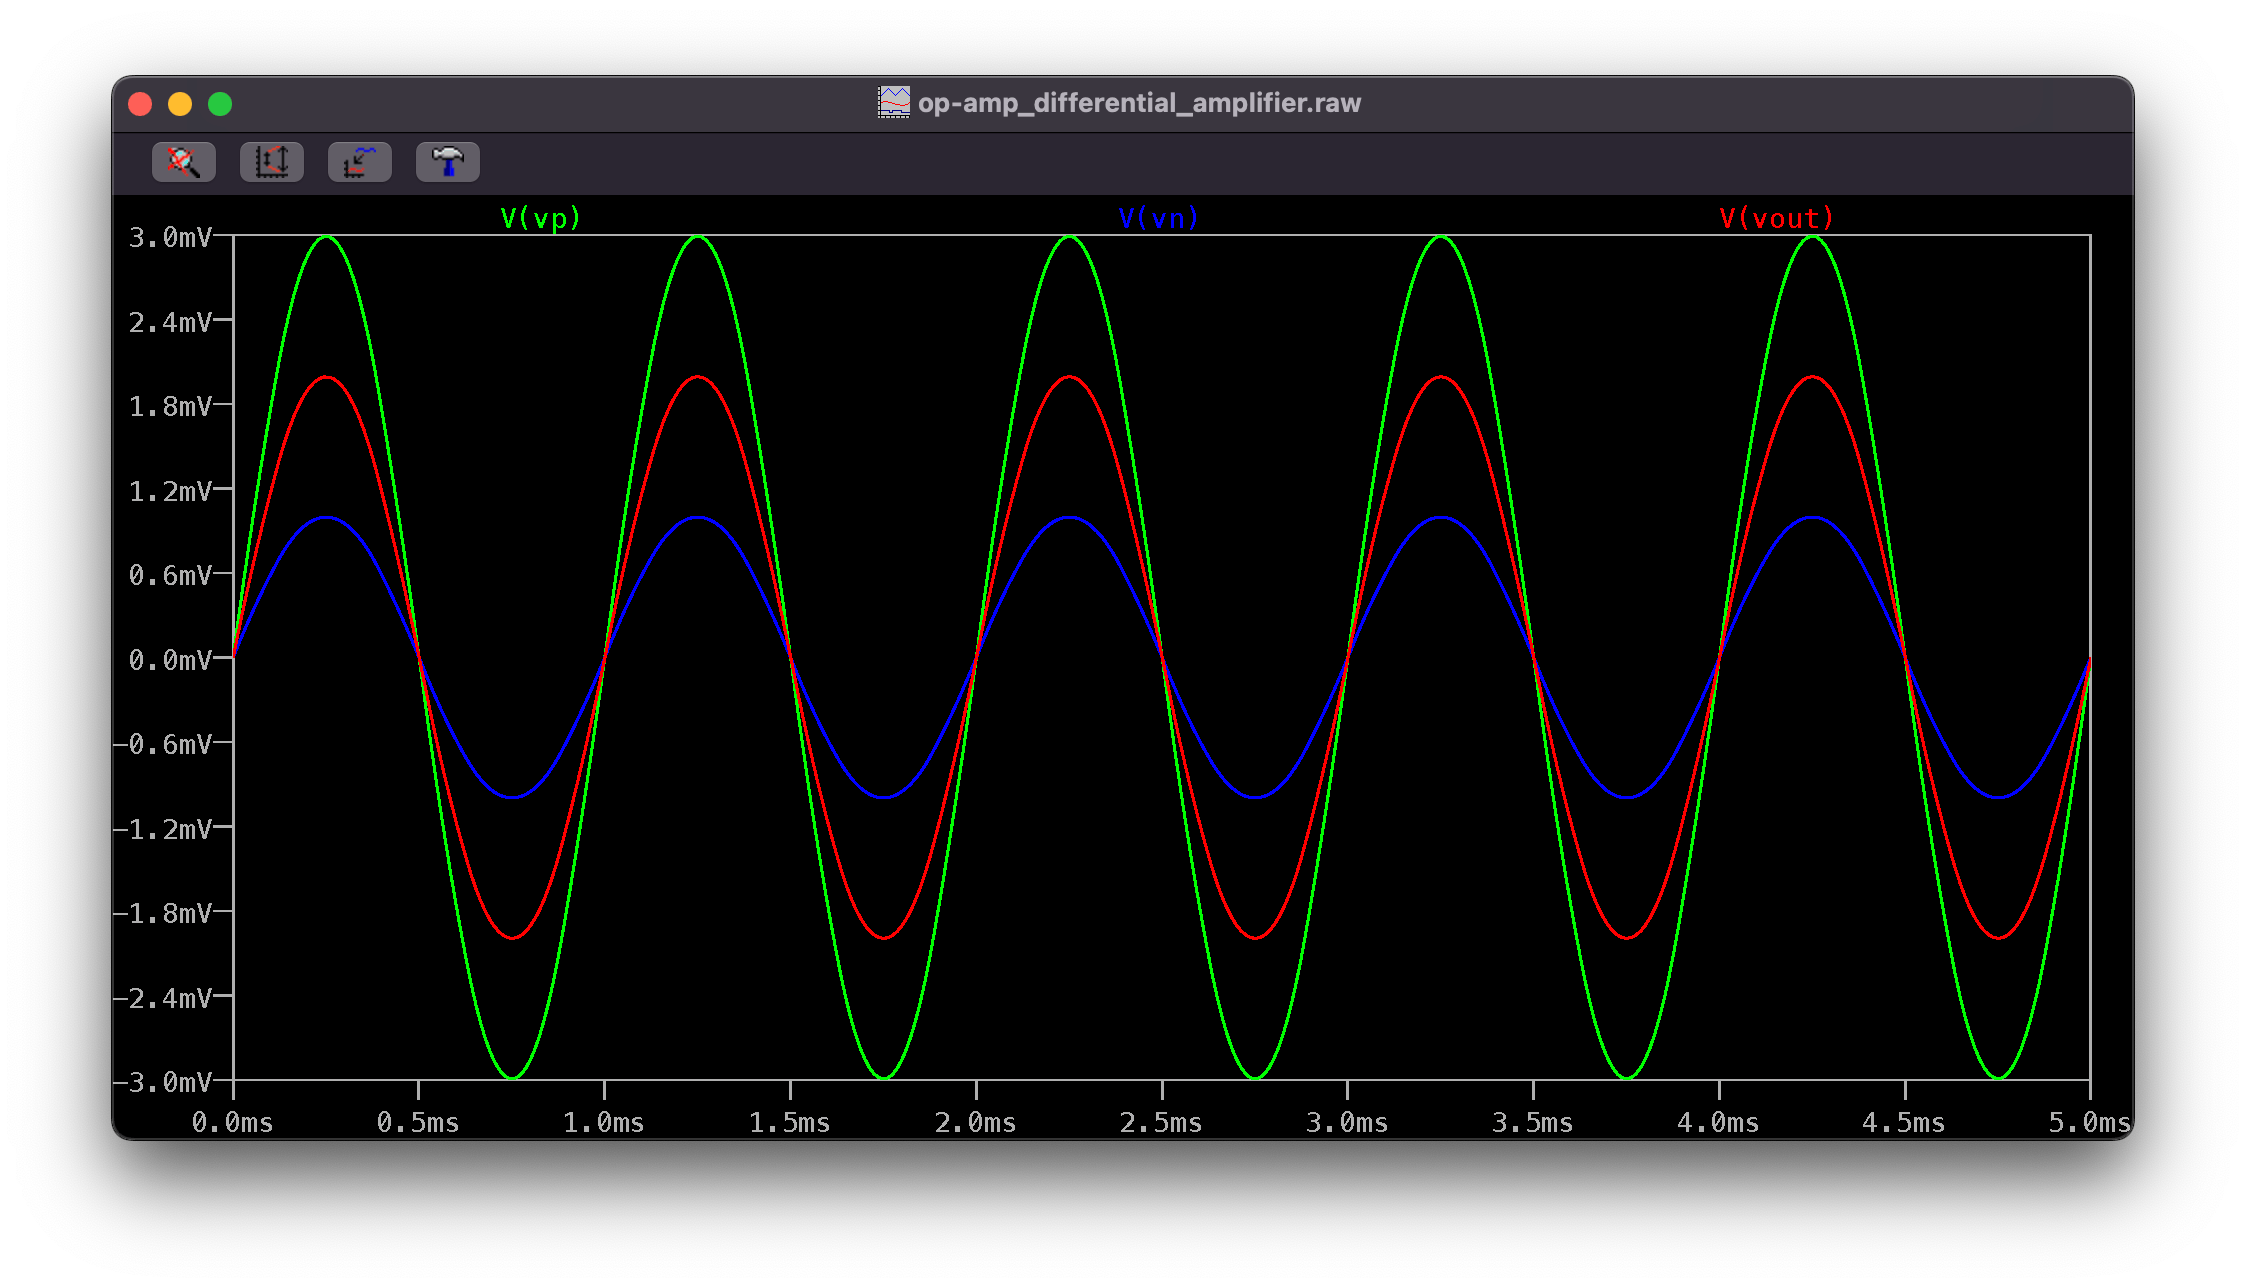
Task: Click the pick visible traces icon
Action: pyautogui.click(x=359, y=162)
